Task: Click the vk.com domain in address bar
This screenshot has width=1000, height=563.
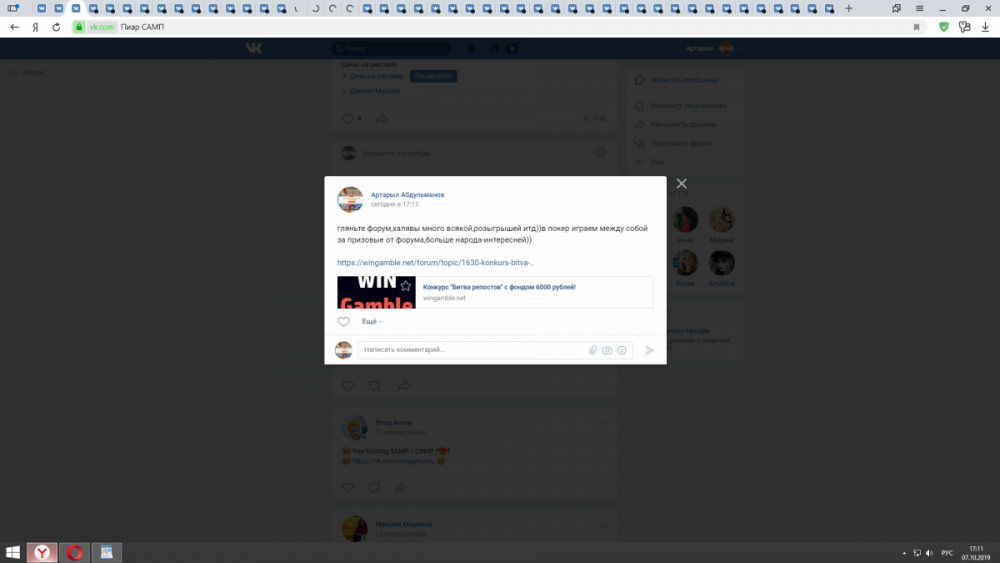Action: click(x=101, y=27)
